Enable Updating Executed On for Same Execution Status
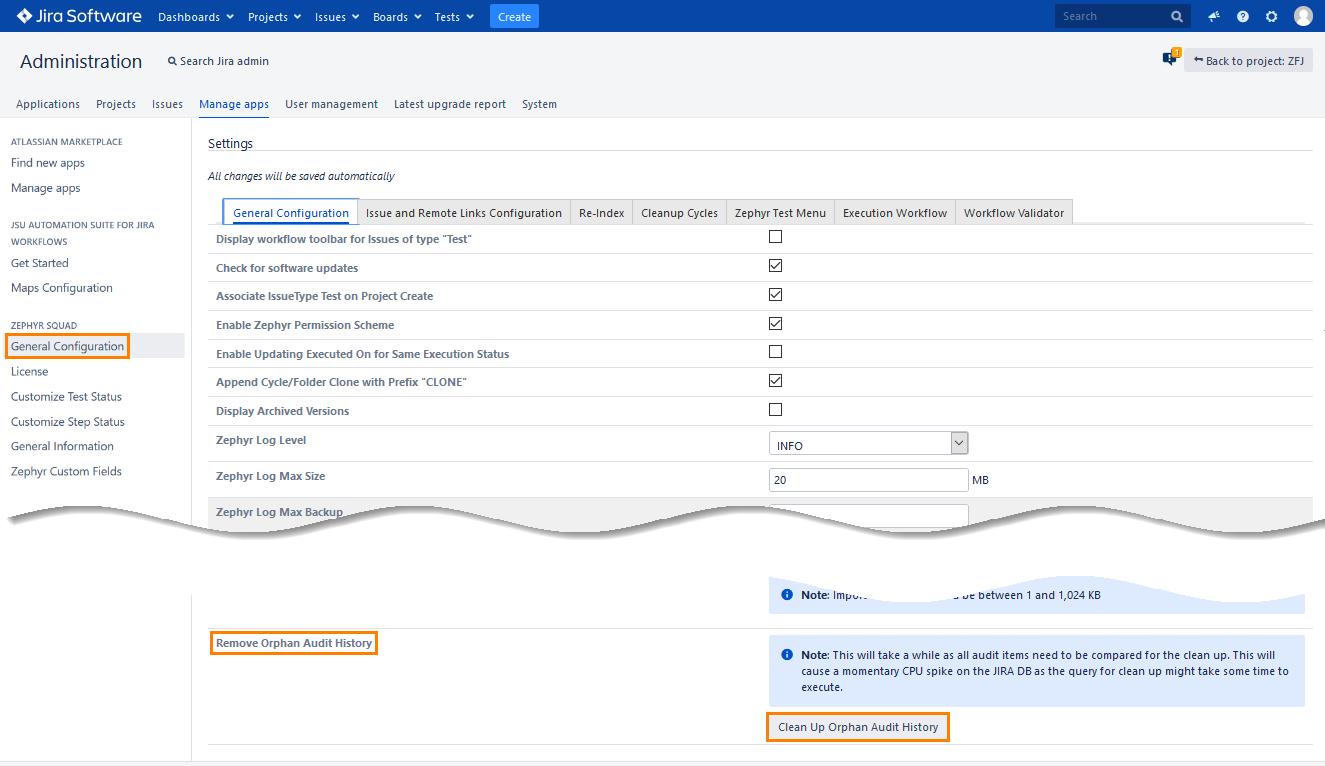1325x766 pixels. coord(775,352)
